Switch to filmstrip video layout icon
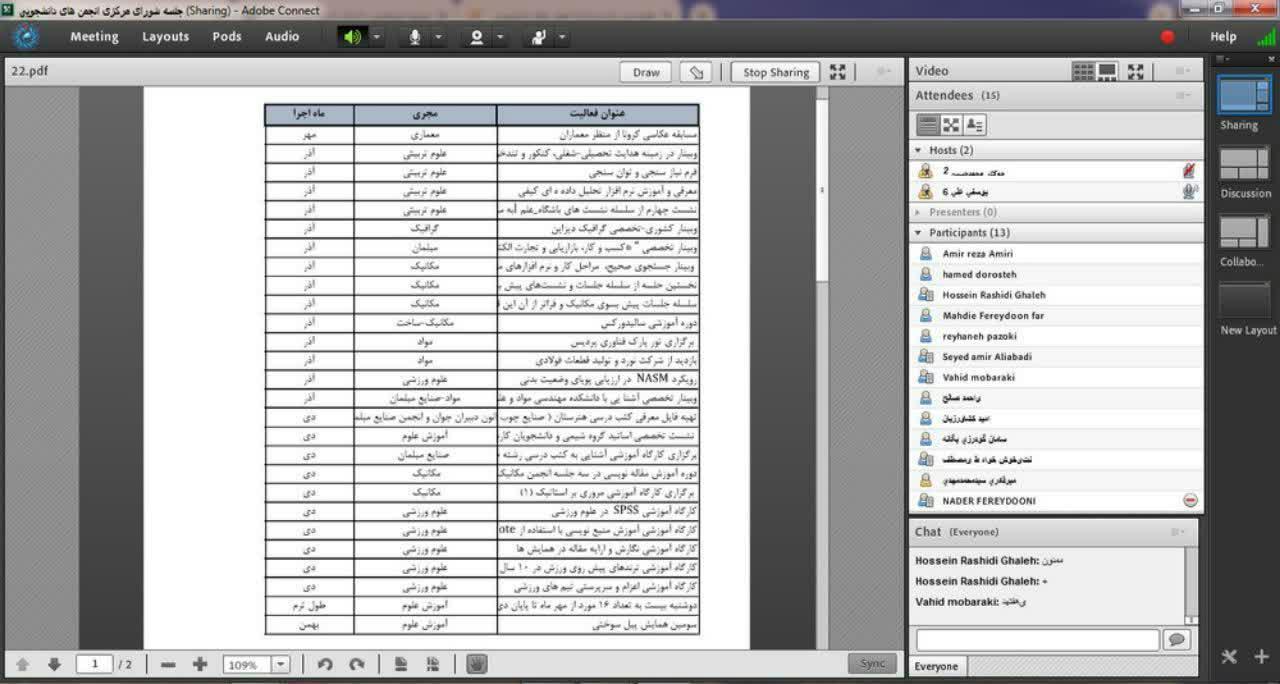 pyautogui.click(x=1107, y=71)
